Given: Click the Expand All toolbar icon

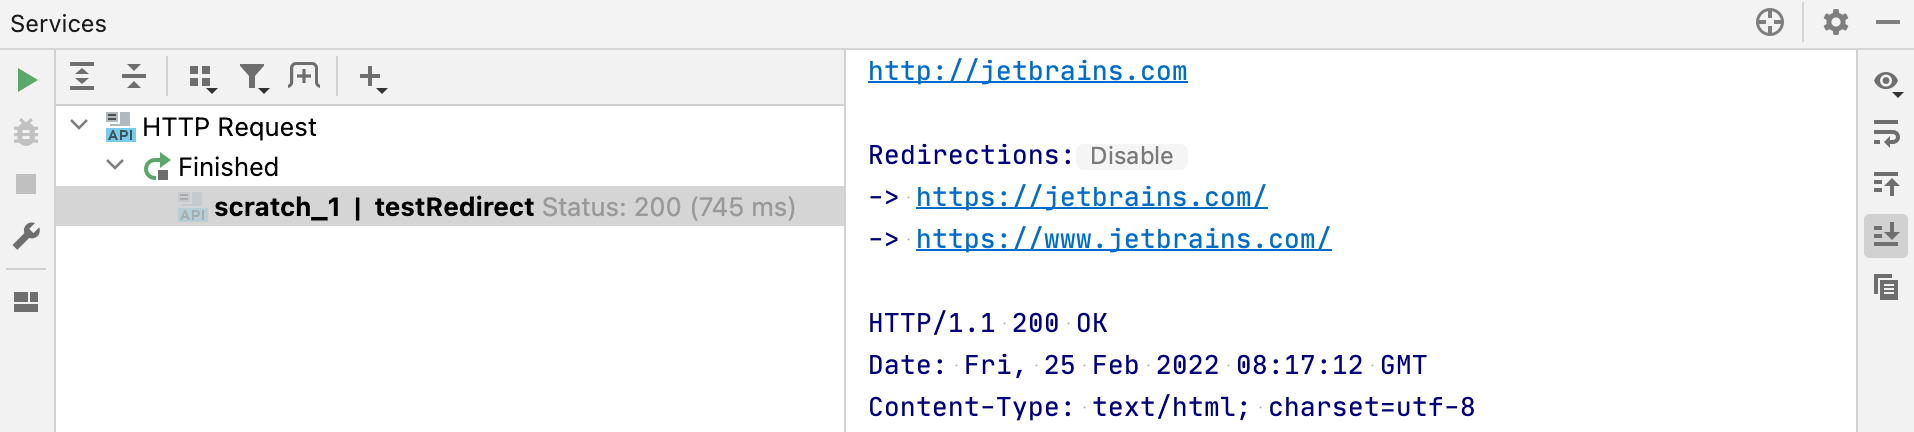Looking at the screenshot, I should (x=82, y=76).
